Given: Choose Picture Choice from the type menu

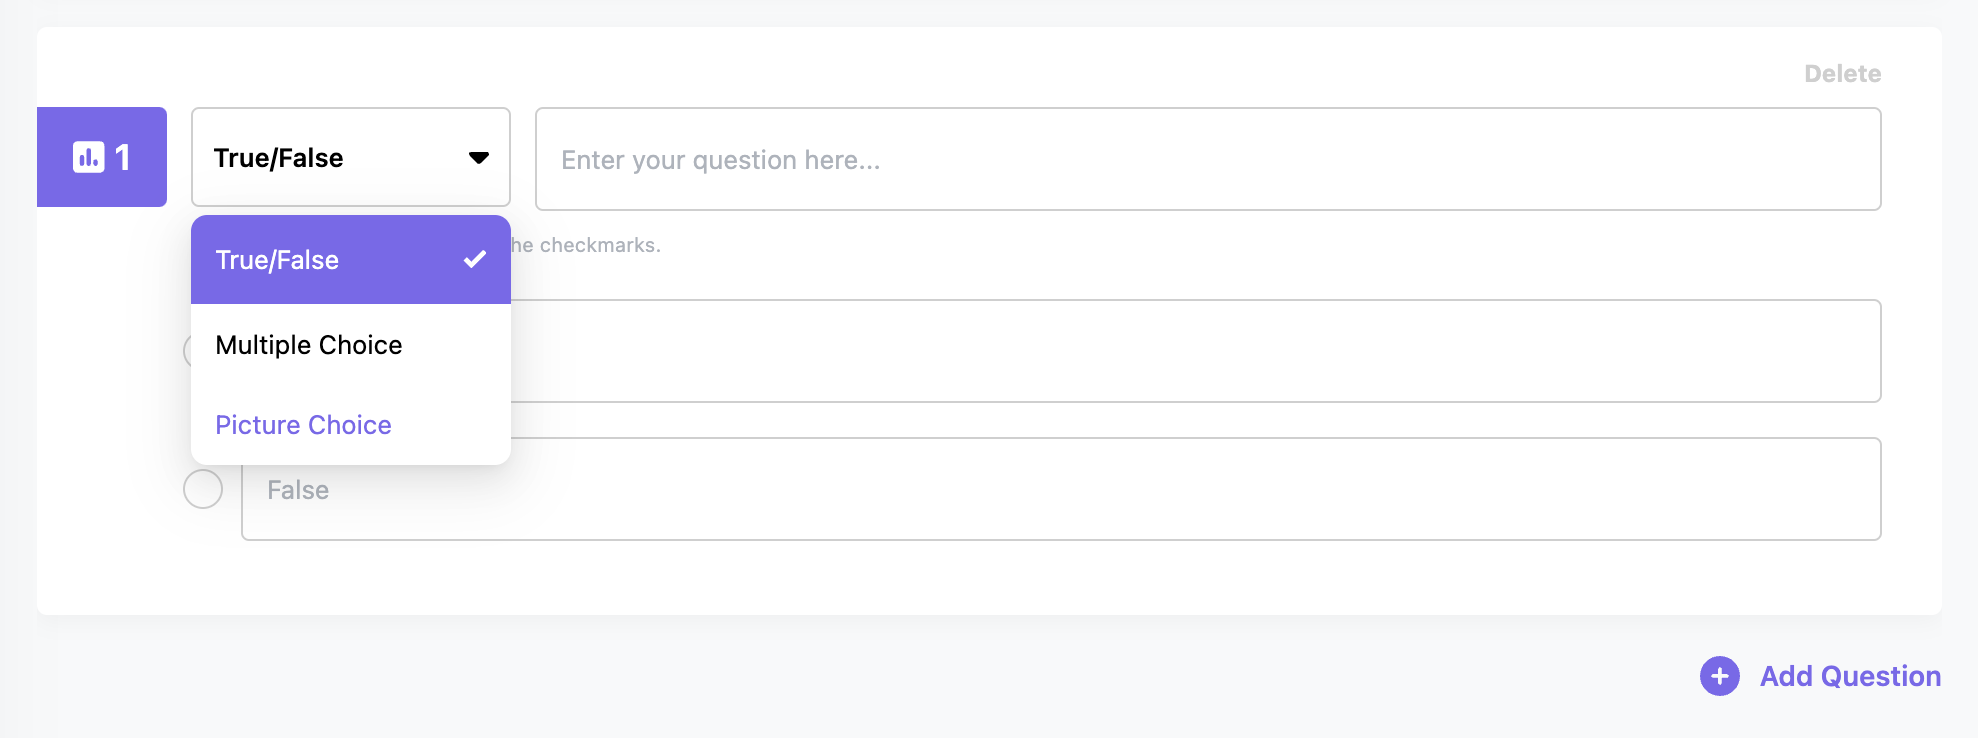Looking at the screenshot, I should [303, 425].
